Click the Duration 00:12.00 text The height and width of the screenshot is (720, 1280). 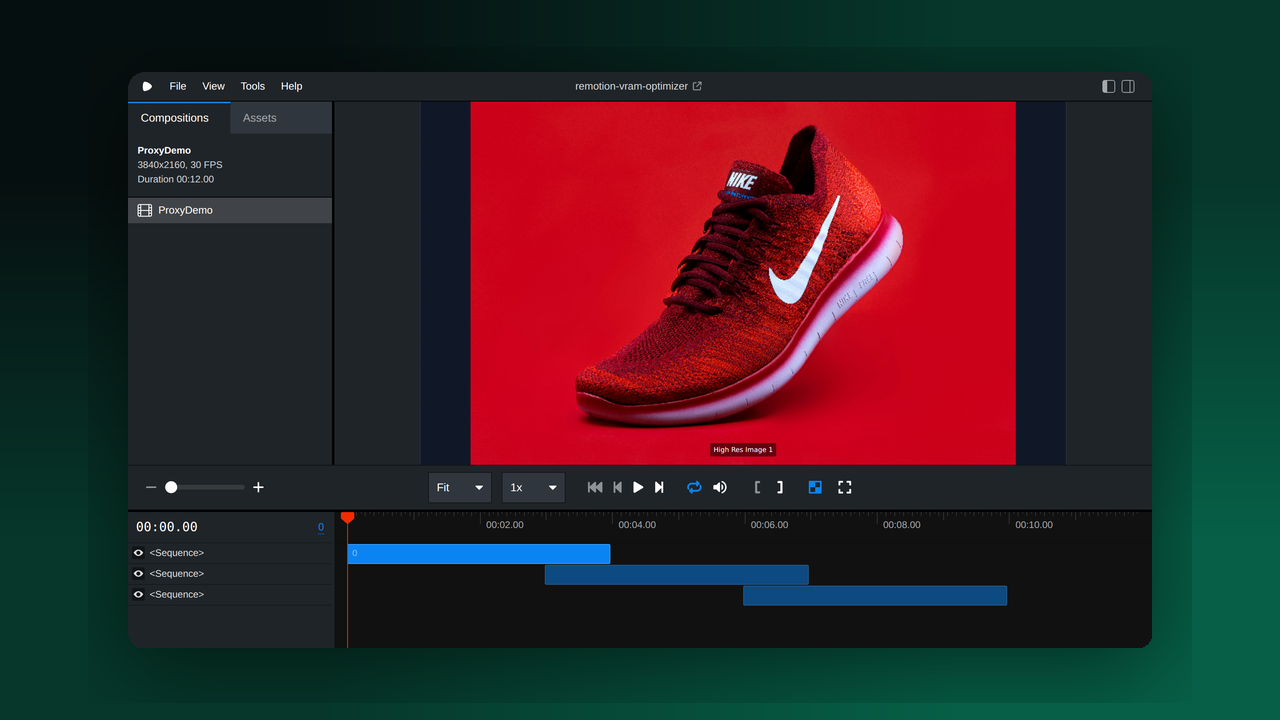click(176, 180)
